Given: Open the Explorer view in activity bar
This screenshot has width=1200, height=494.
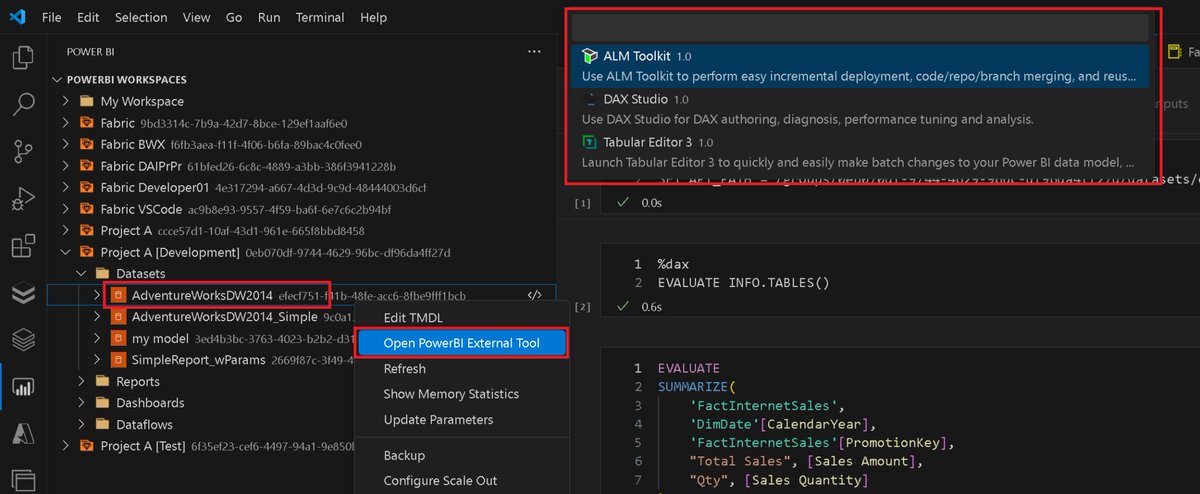Looking at the screenshot, I should [22, 57].
